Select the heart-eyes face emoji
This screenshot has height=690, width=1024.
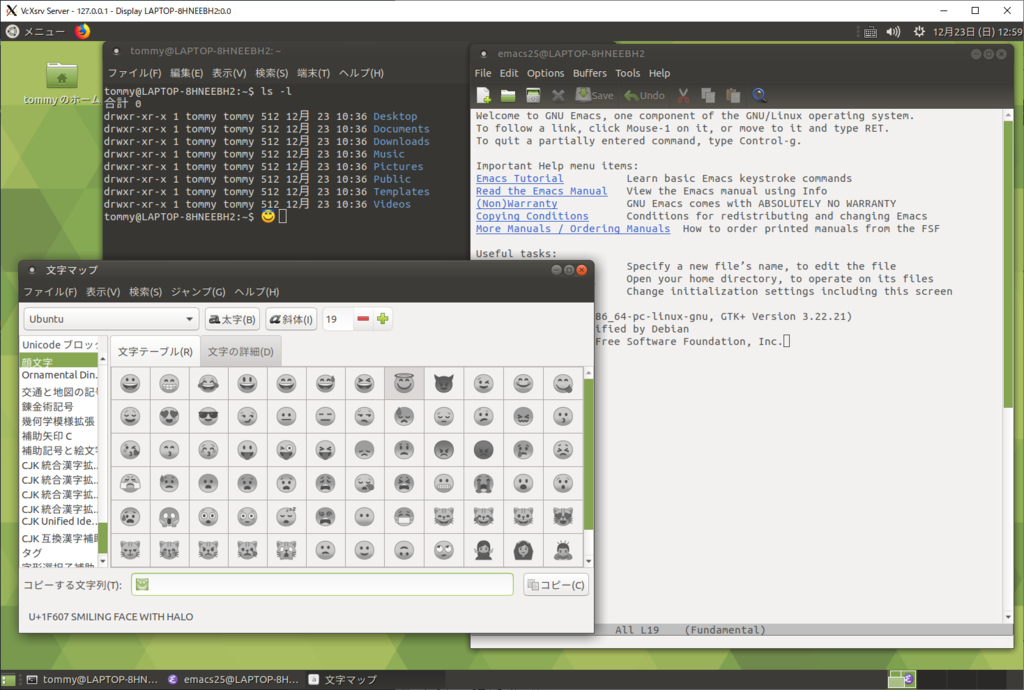tap(169, 416)
